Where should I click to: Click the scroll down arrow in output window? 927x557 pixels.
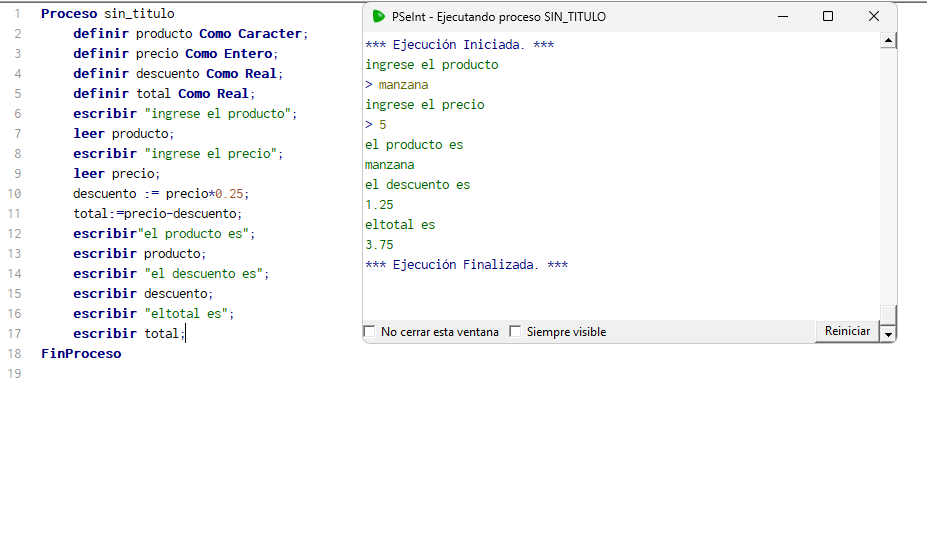point(888,334)
